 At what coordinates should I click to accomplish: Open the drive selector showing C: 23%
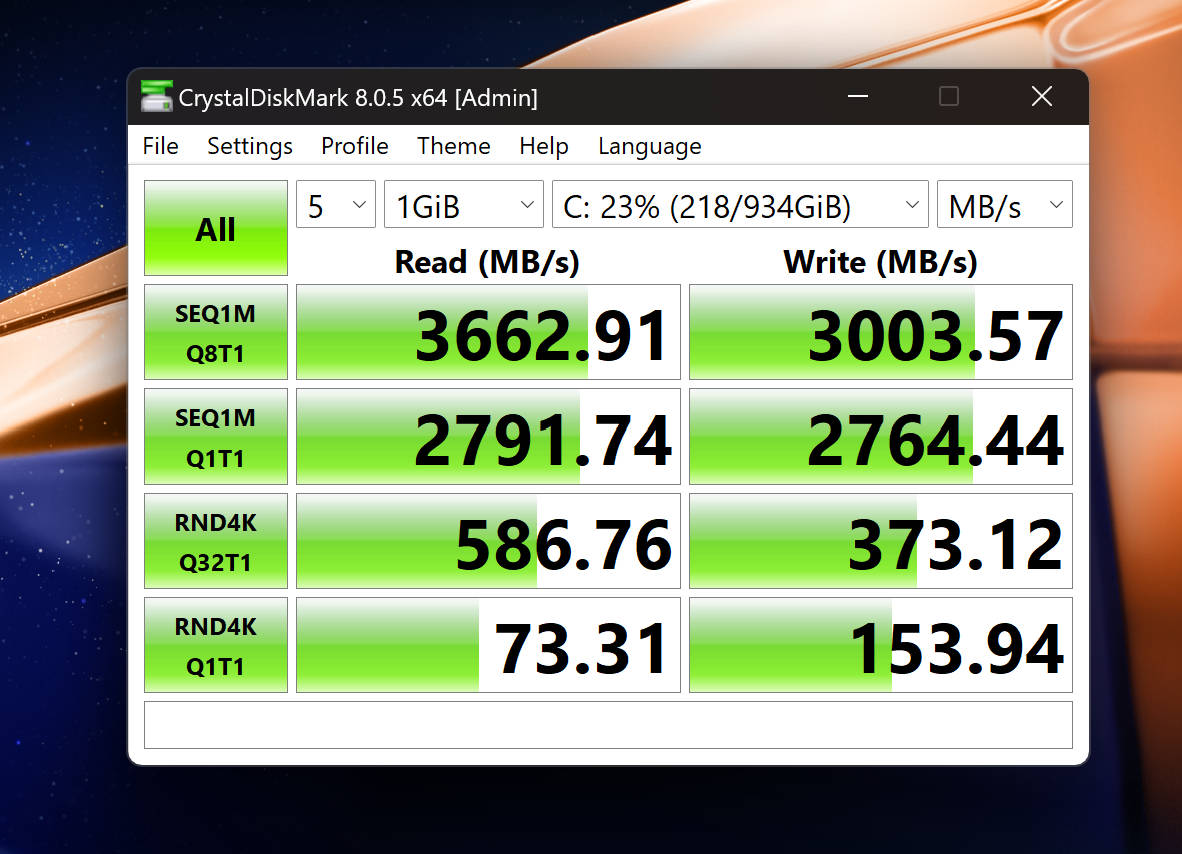pos(740,204)
